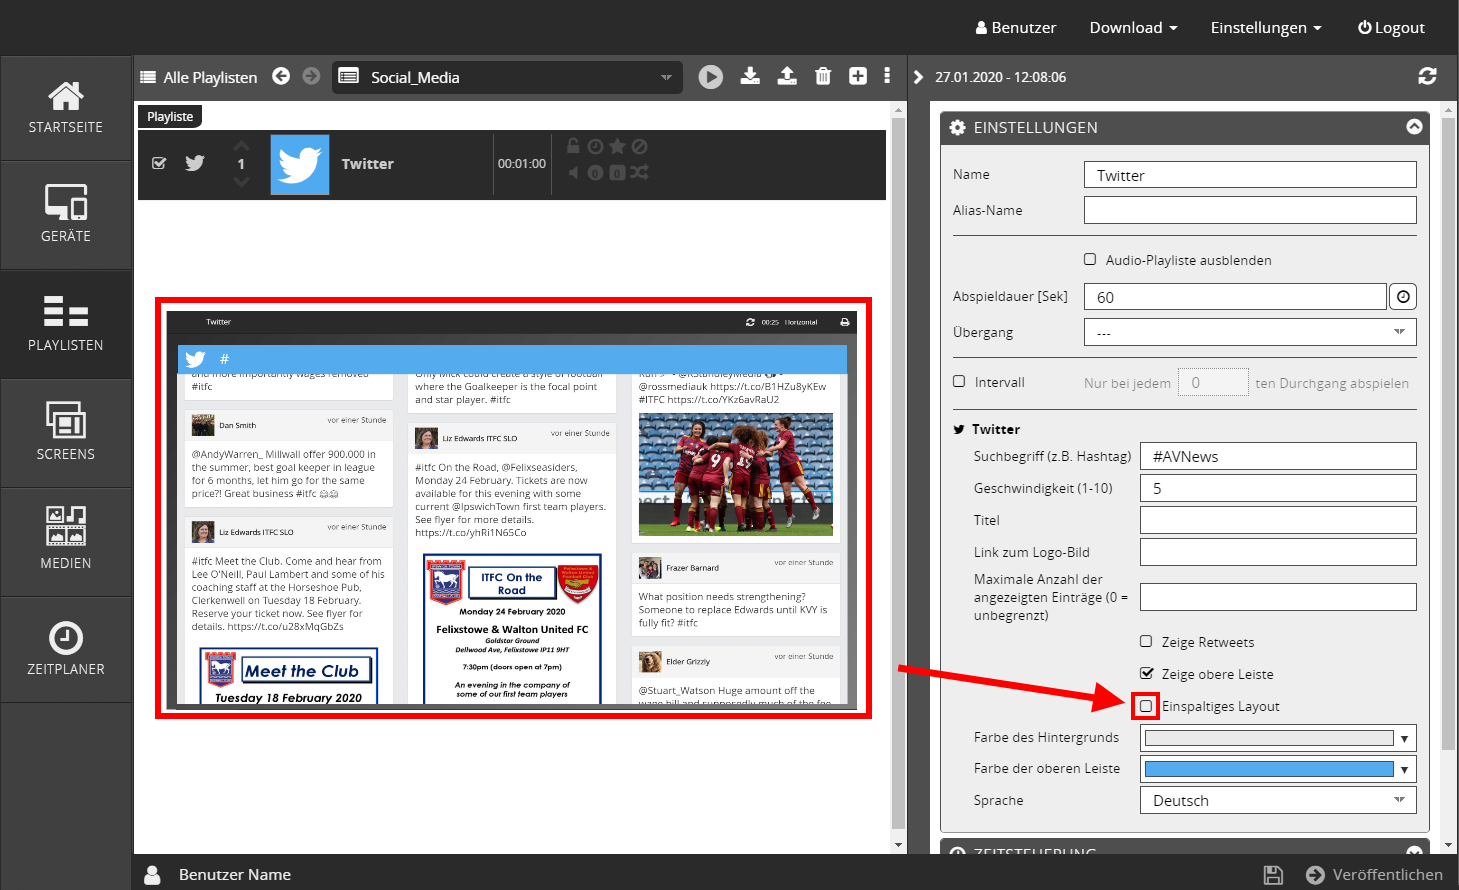Click the Abspieldauer field with 60
The image size is (1459, 890).
(x=1235, y=297)
